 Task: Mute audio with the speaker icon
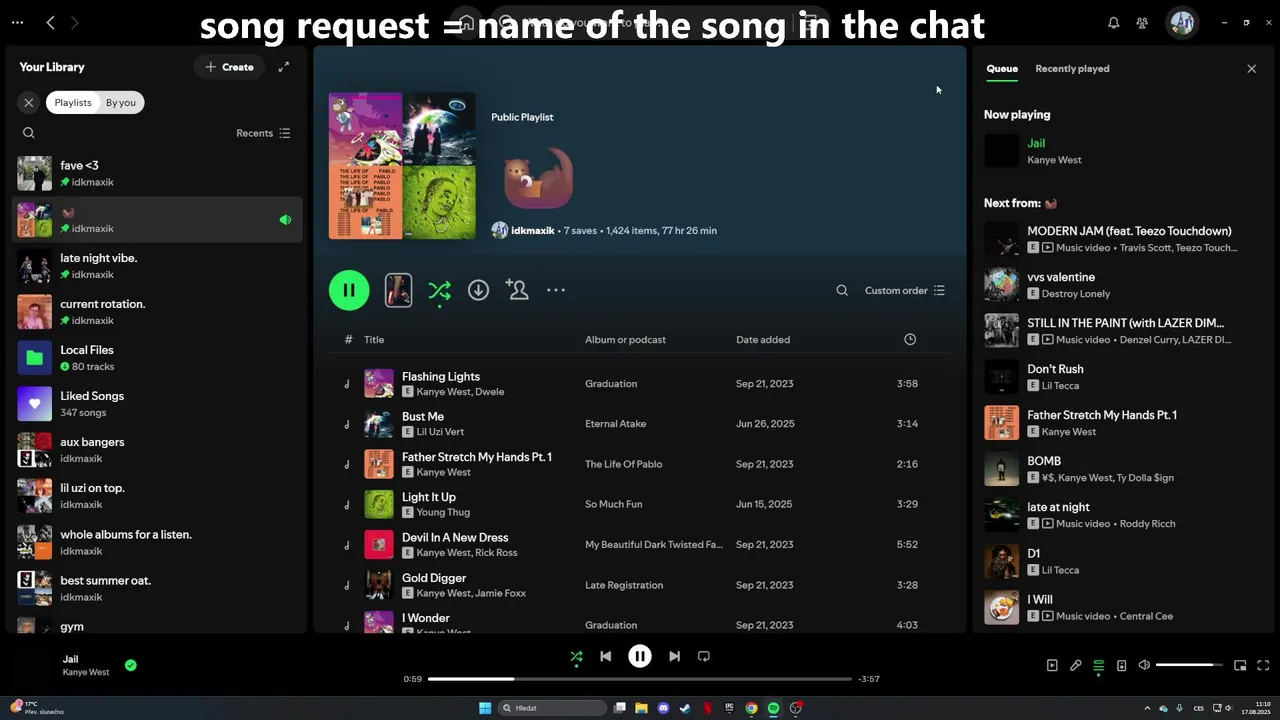[x=1144, y=665]
